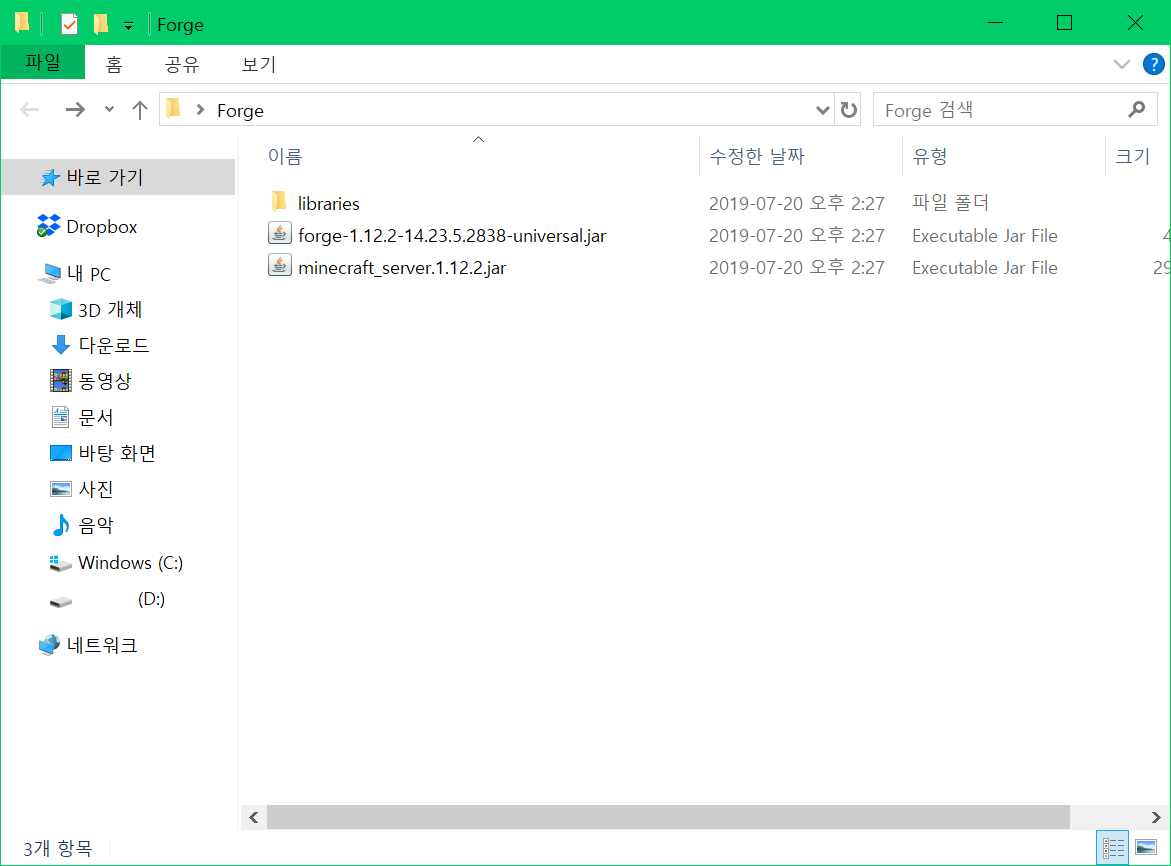The width and height of the screenshot is (1171, 866).
Task: Switch to the 보기 ribbon tab
Action: (258, 64)
